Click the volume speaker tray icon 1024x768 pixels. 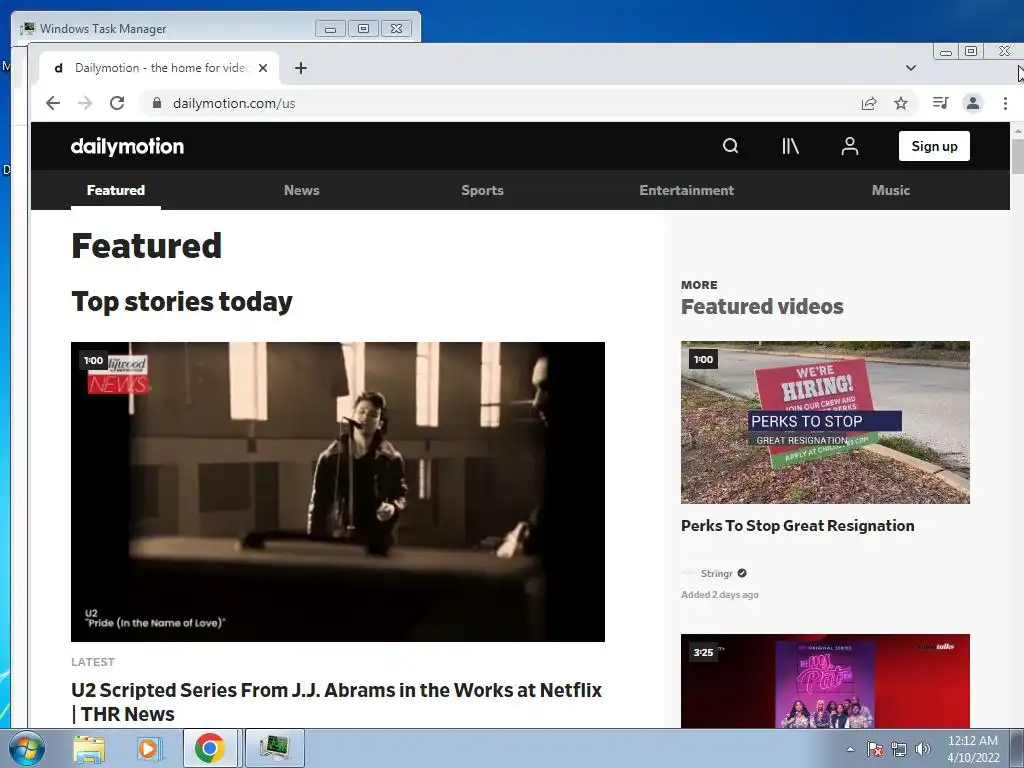tap(923, 749)
